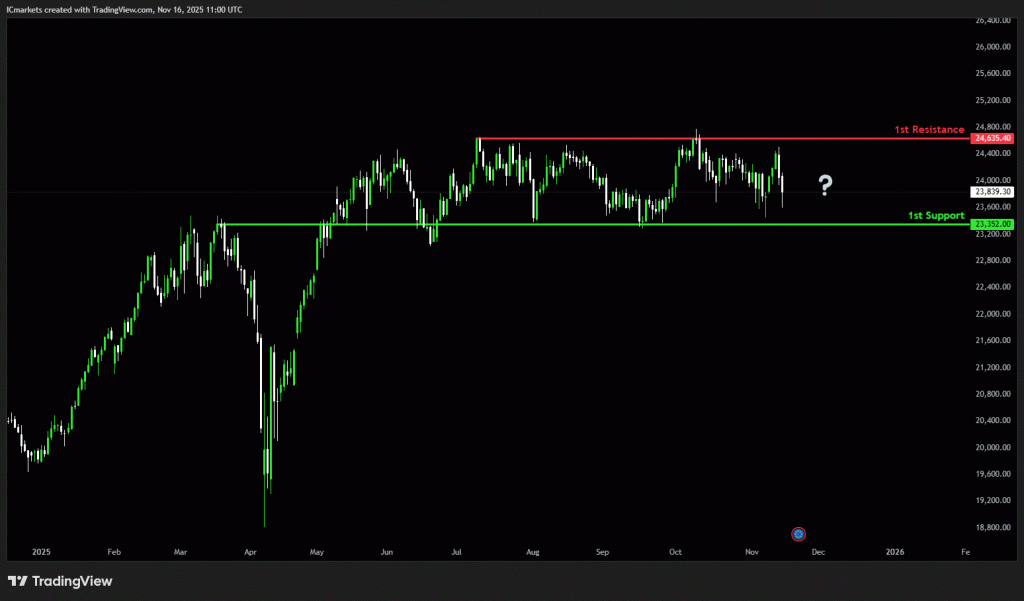Click the 2025 label on time axis
Viewport: 1024px width, 601px height.
click(x=41, y=551)
